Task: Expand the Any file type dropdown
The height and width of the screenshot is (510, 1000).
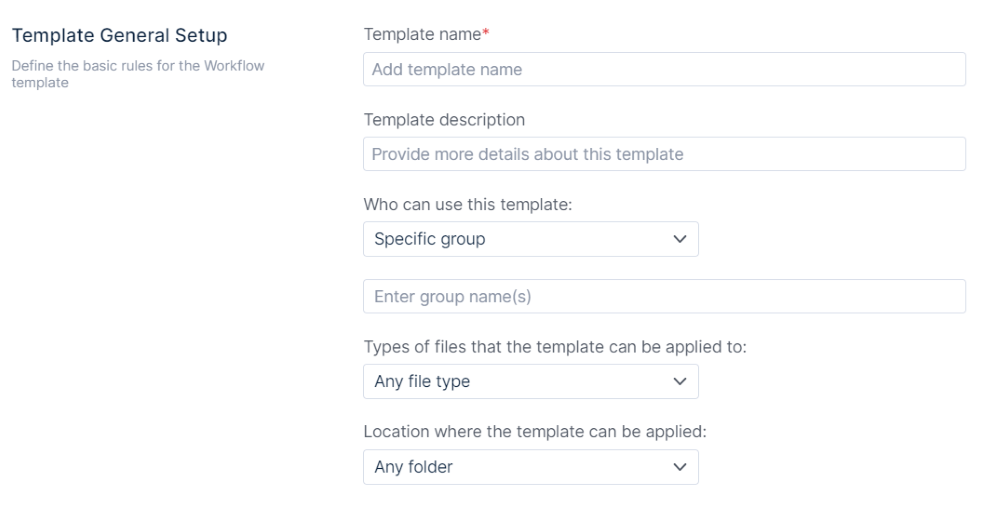Action: click(531, 381)
